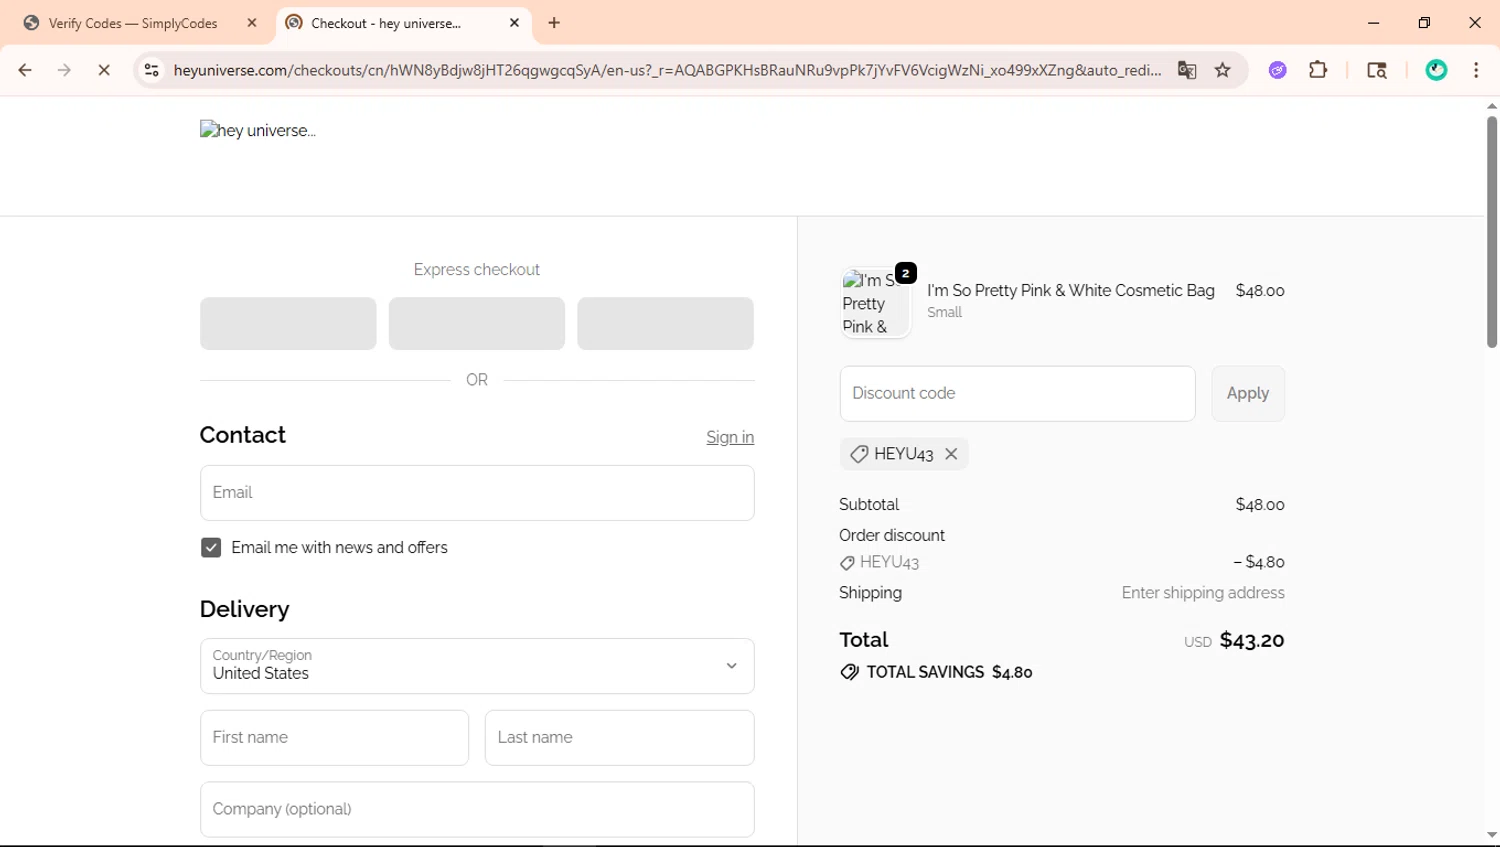Click the Sign in link
The height and width of the screenshot is (847, 1500).
(730, 437)
